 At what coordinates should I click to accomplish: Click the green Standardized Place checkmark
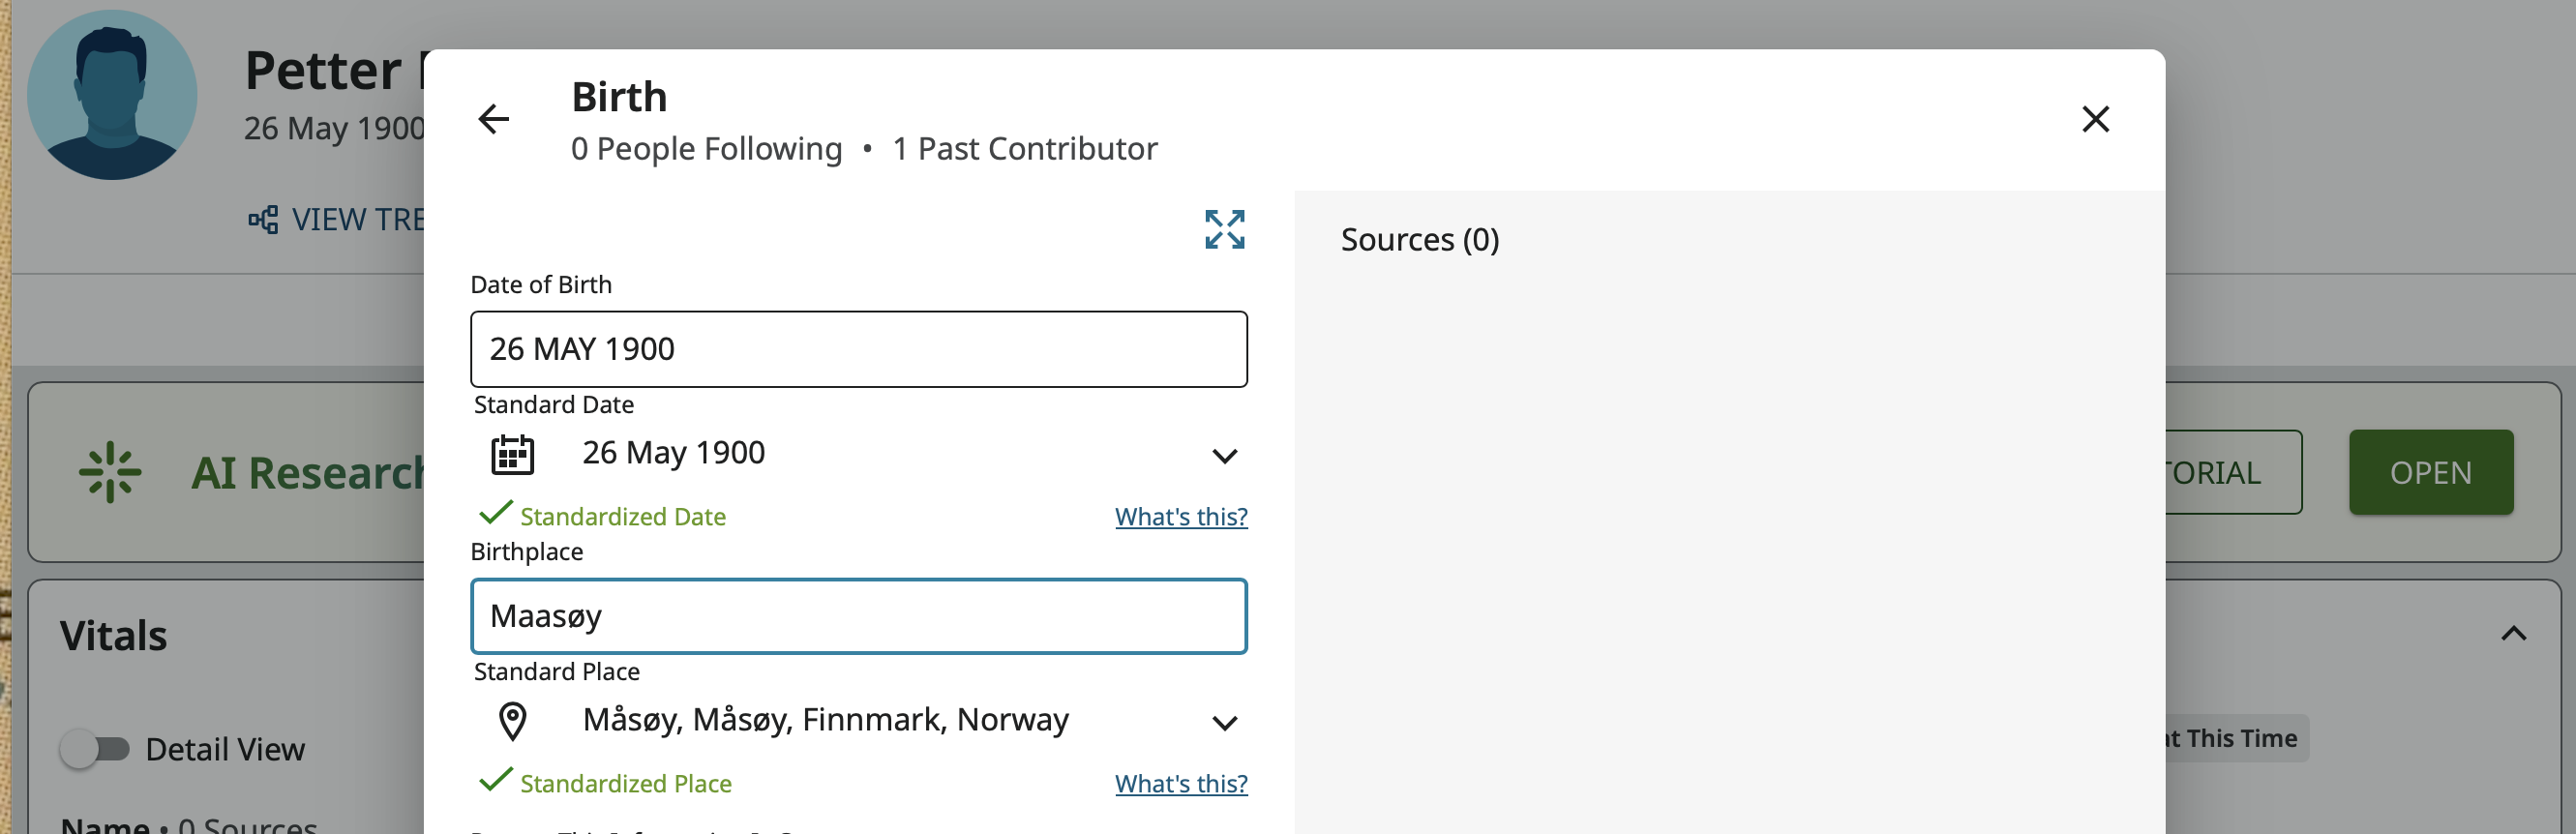coord(496,781)
